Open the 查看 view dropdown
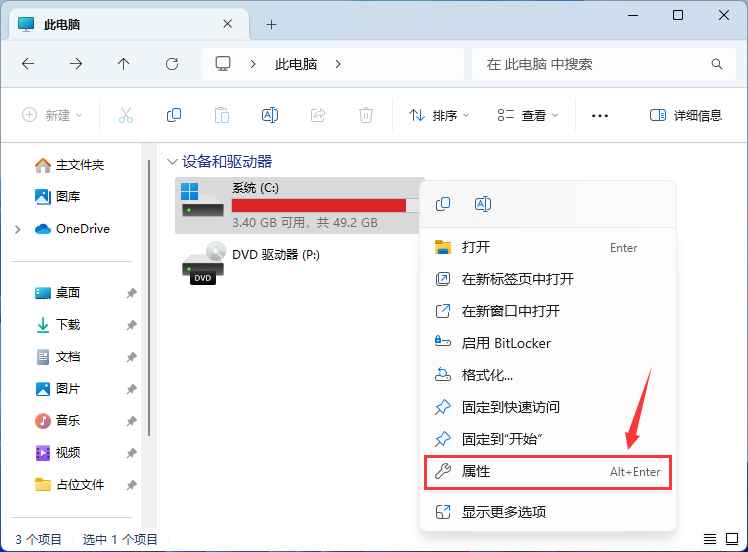 pyautogui.click(x=528, y=115)
